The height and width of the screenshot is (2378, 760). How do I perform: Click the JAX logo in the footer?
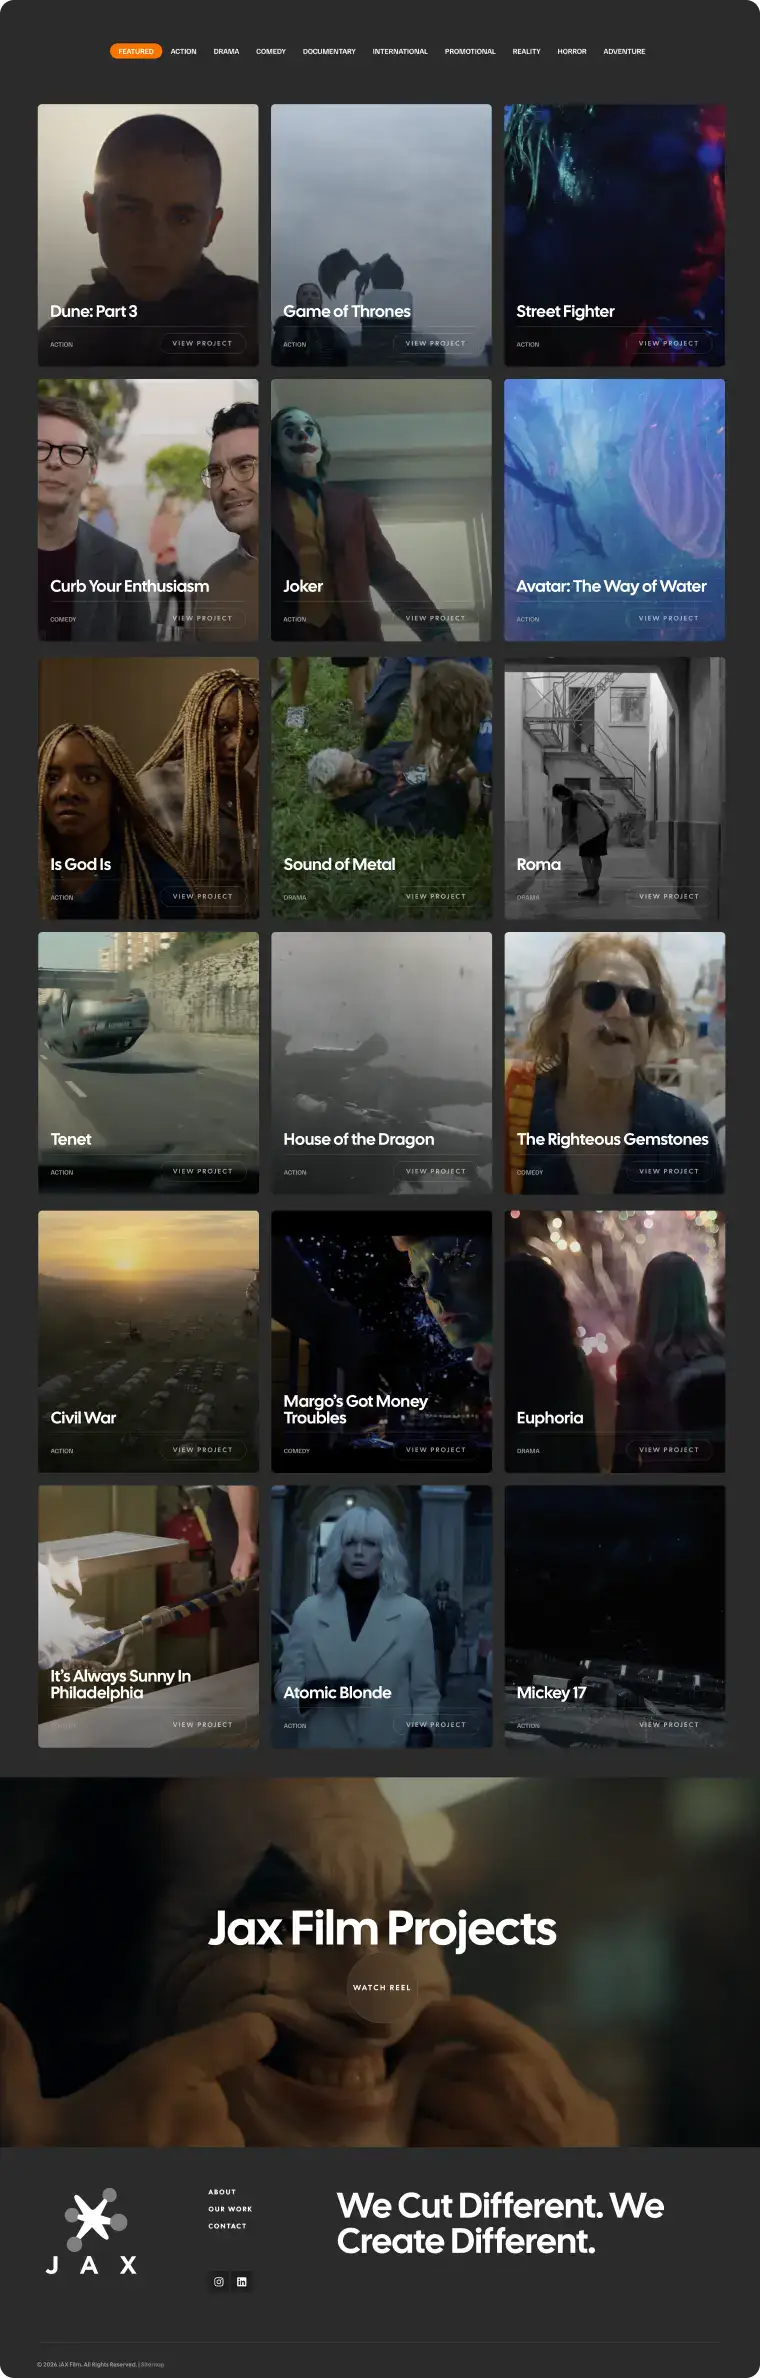click(91, 2231)
